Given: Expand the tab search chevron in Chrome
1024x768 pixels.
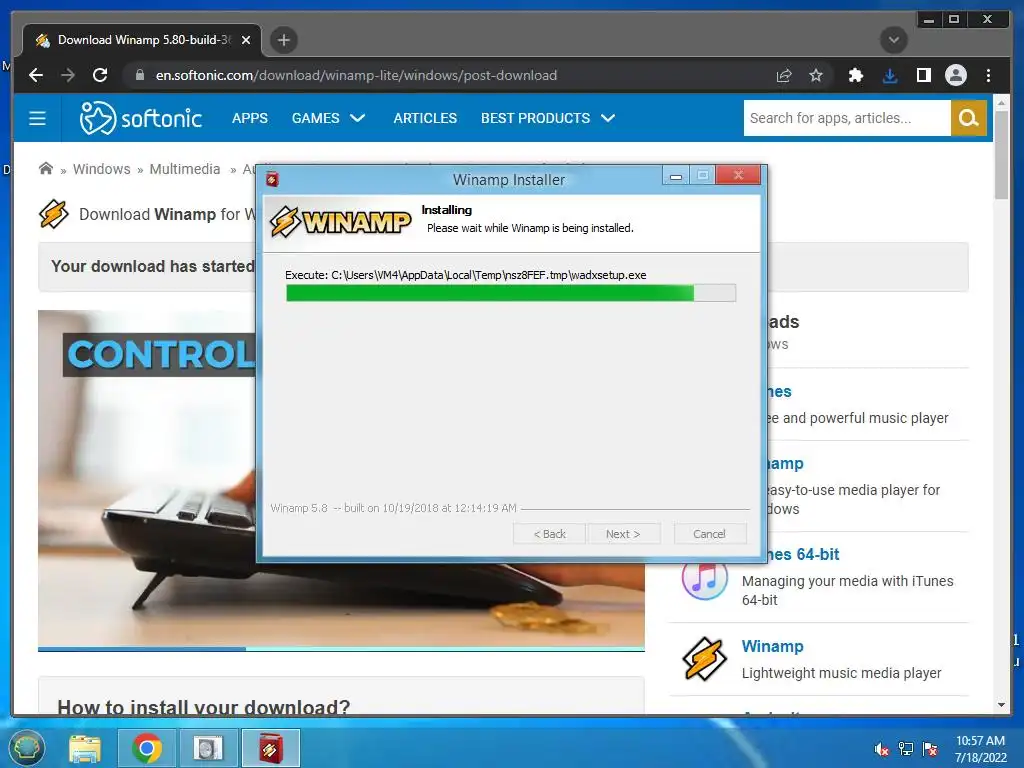Looking at the screenshot, I should point(893,40).
